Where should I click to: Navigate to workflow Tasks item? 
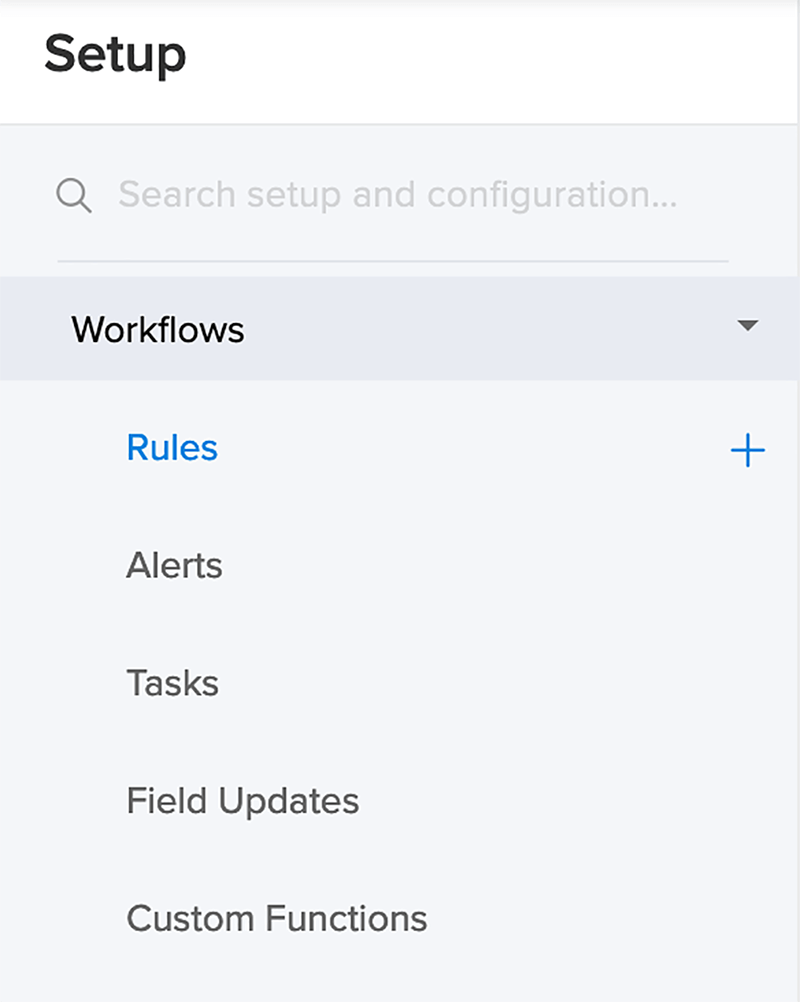pyautogui.click(x=173, y=682)
